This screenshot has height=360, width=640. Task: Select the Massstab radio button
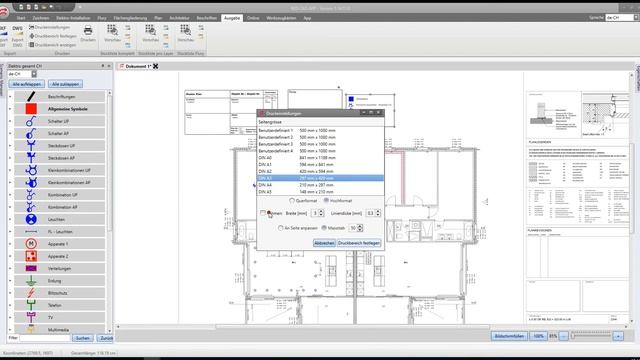point(324,228)
